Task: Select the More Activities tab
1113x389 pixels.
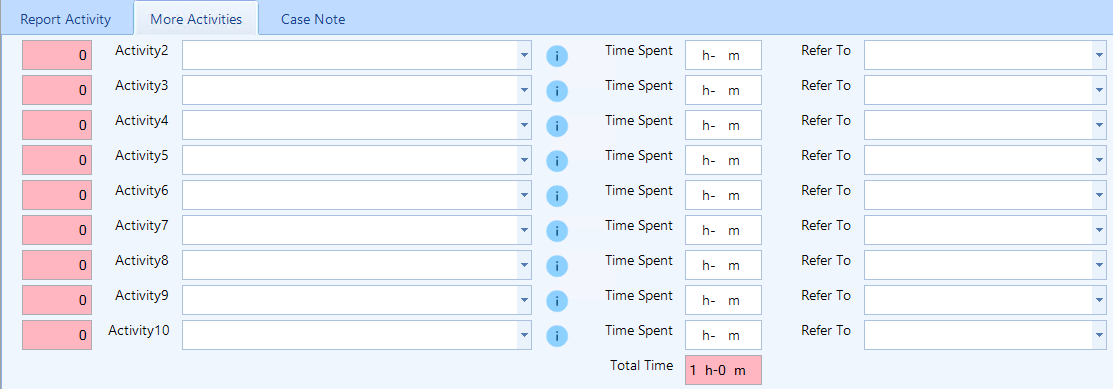Action: pyautogui.click(x=196, y=19)
